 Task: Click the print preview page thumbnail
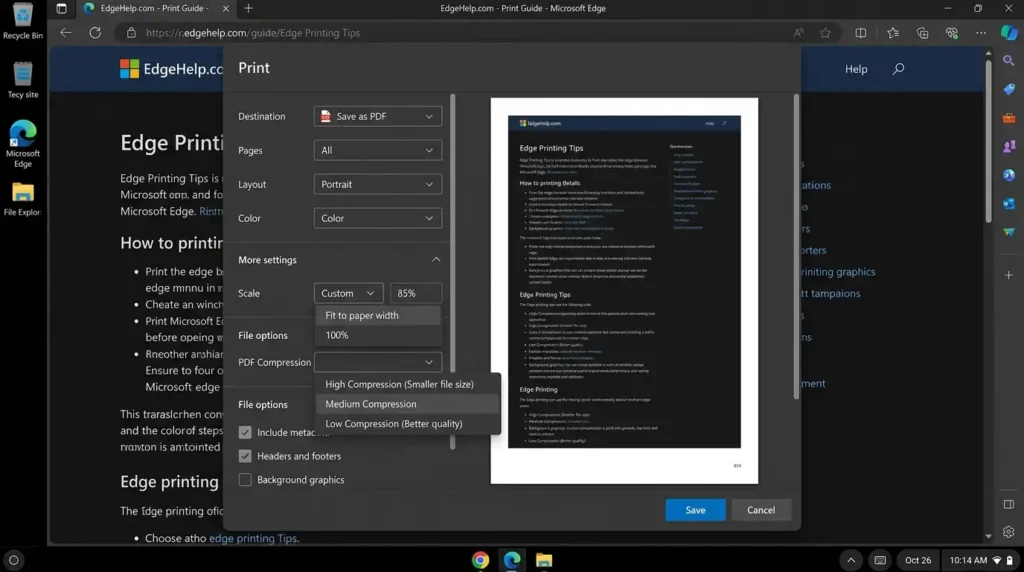[x=624, y=291]
